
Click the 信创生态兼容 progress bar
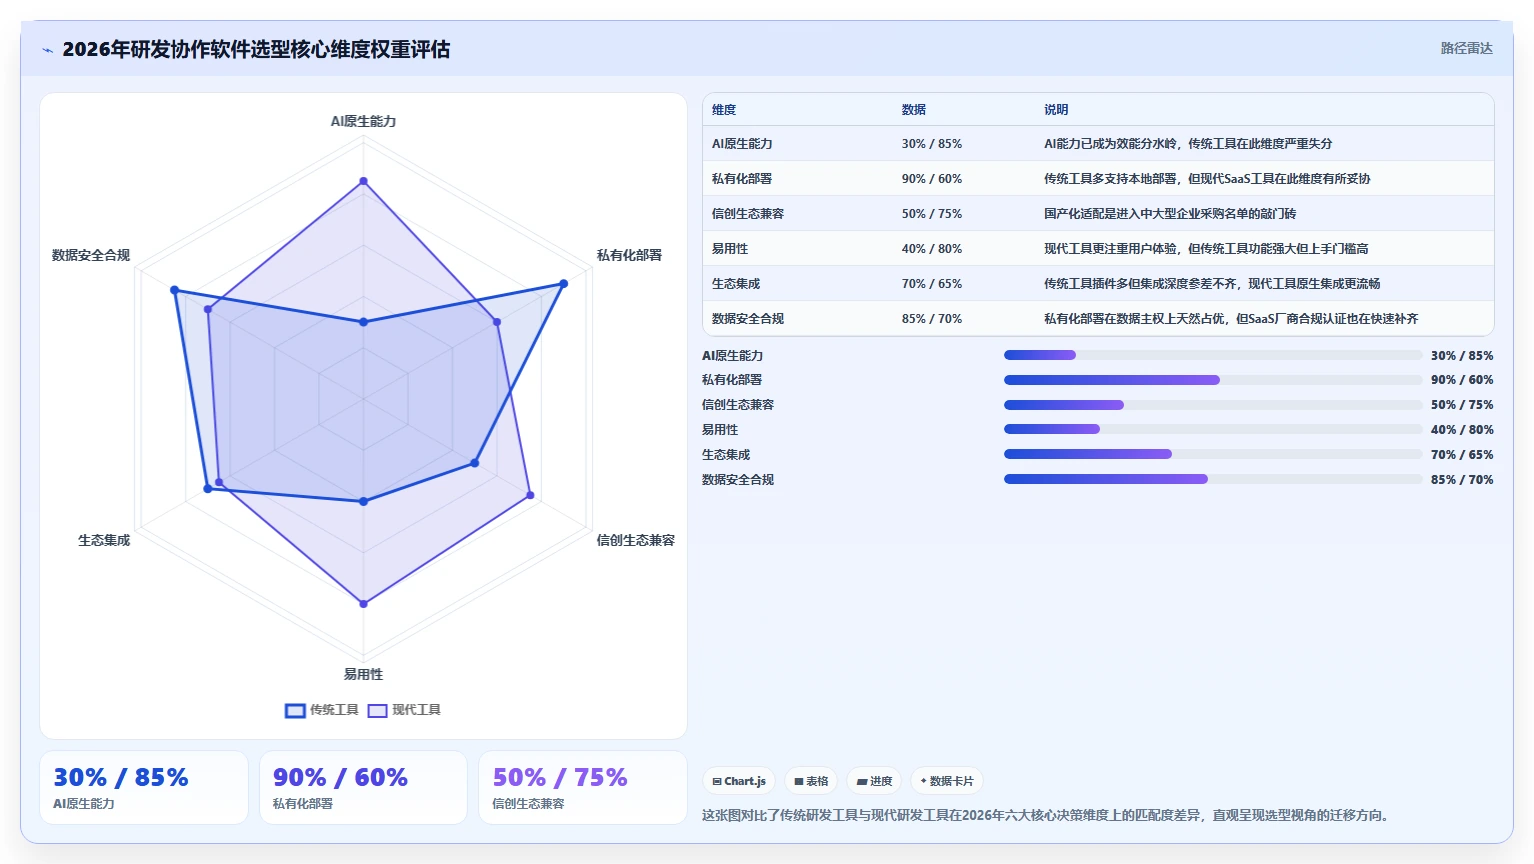pos(1213,405)
